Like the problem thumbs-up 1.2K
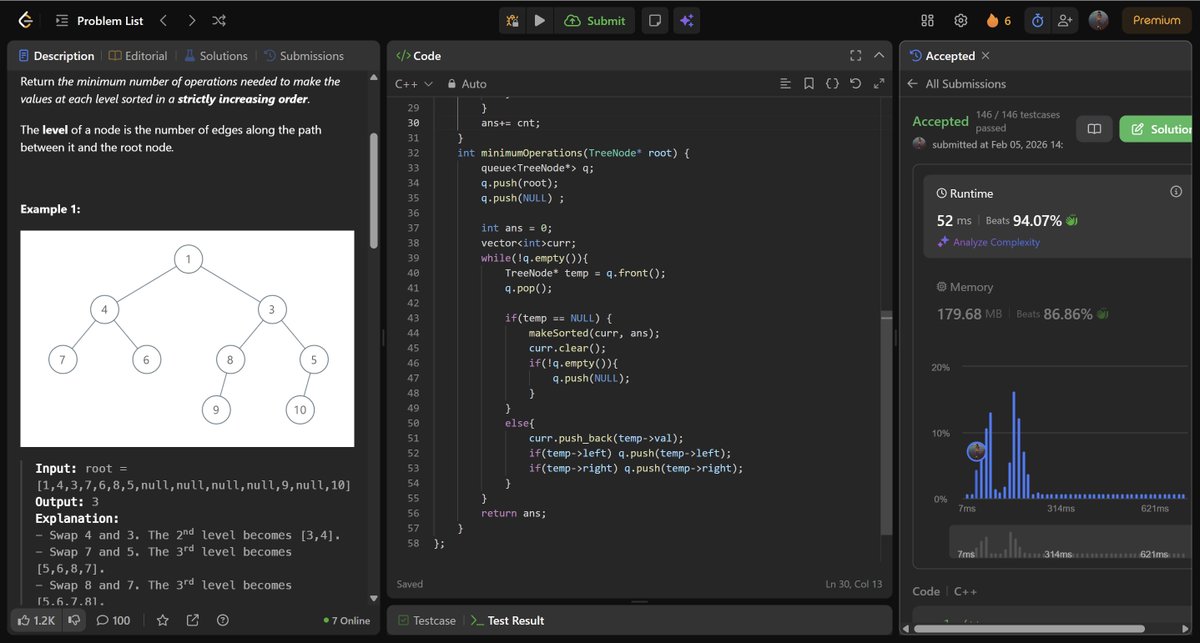The image size is (1200, 643). coord(36,620)
